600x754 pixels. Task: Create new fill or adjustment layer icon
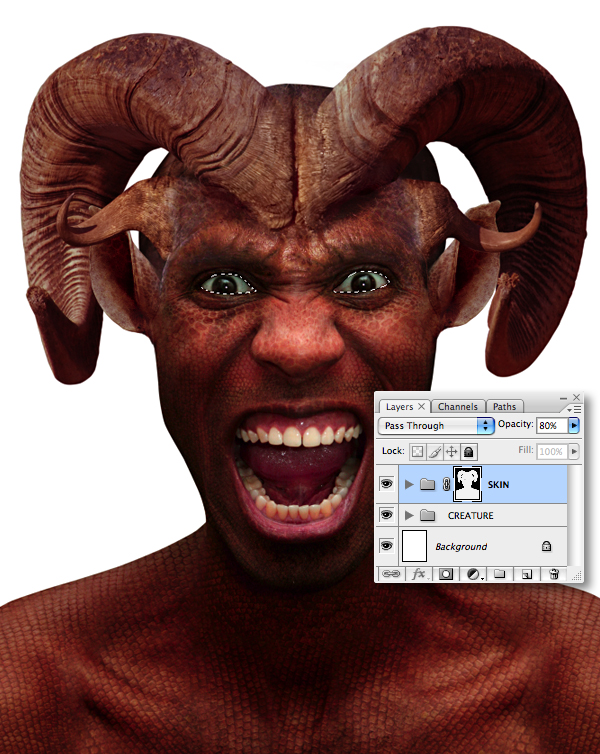(473, 574)
